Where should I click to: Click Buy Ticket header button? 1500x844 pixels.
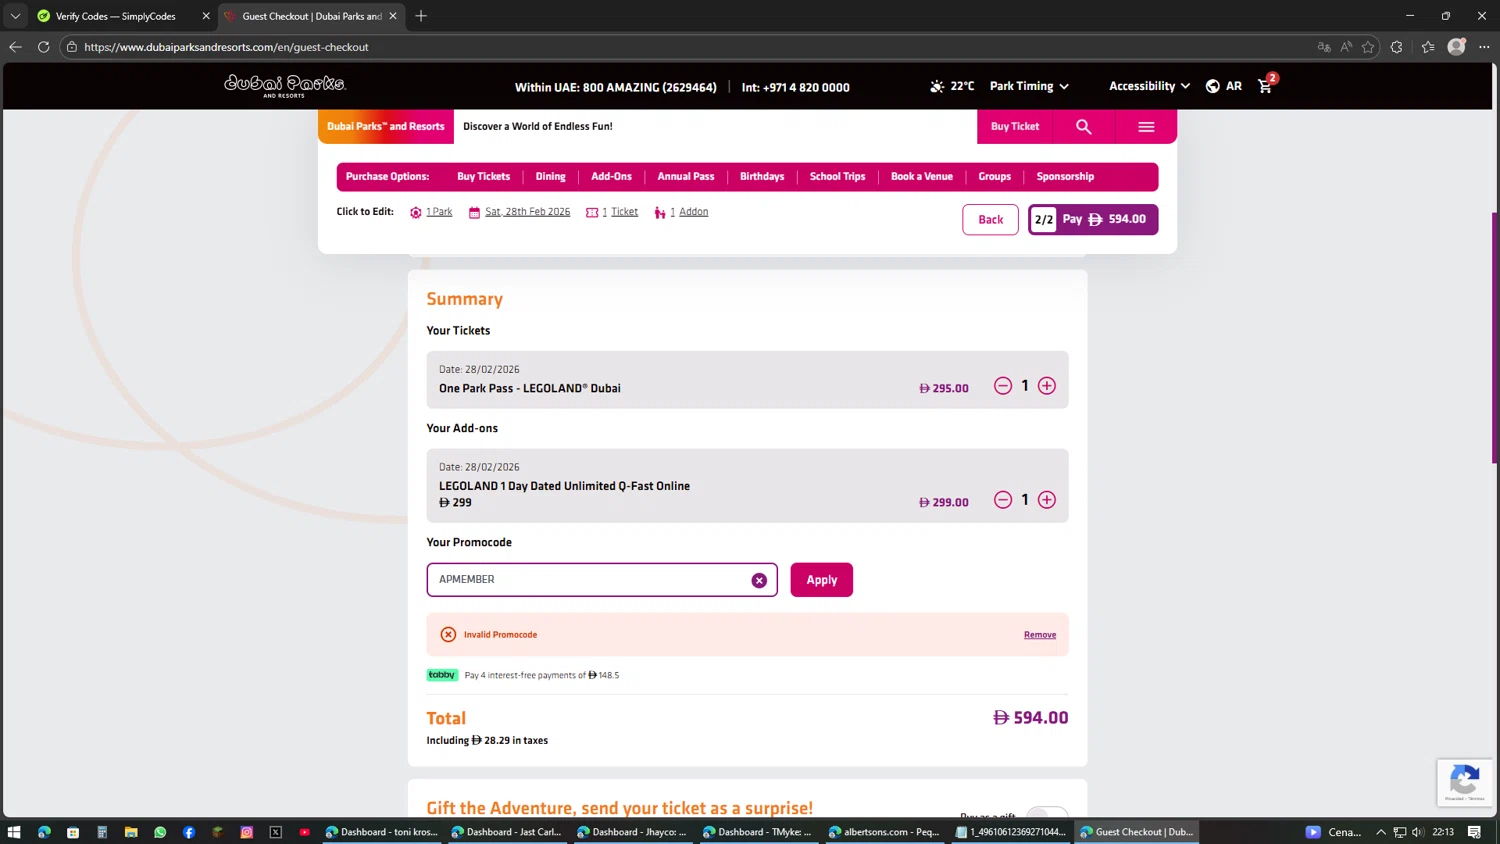(1014, 127)
